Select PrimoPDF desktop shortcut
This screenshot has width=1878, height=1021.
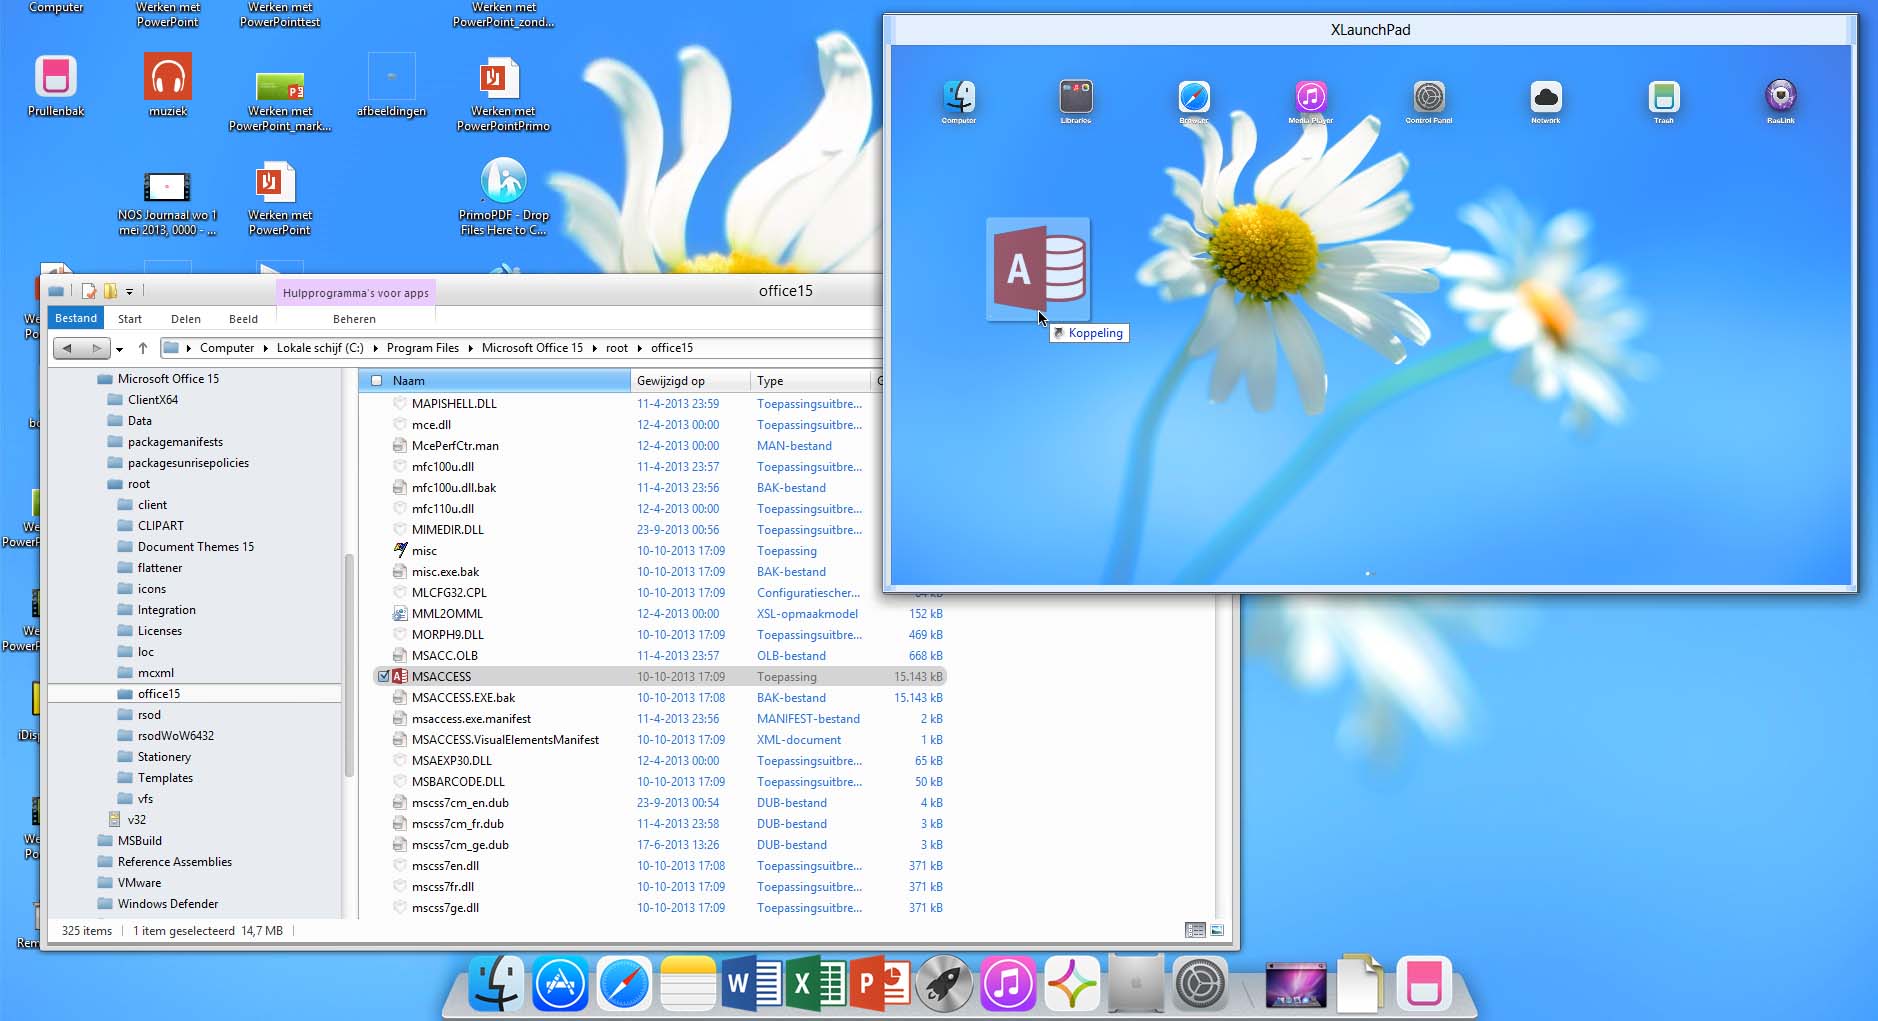[x=503, y=197]
